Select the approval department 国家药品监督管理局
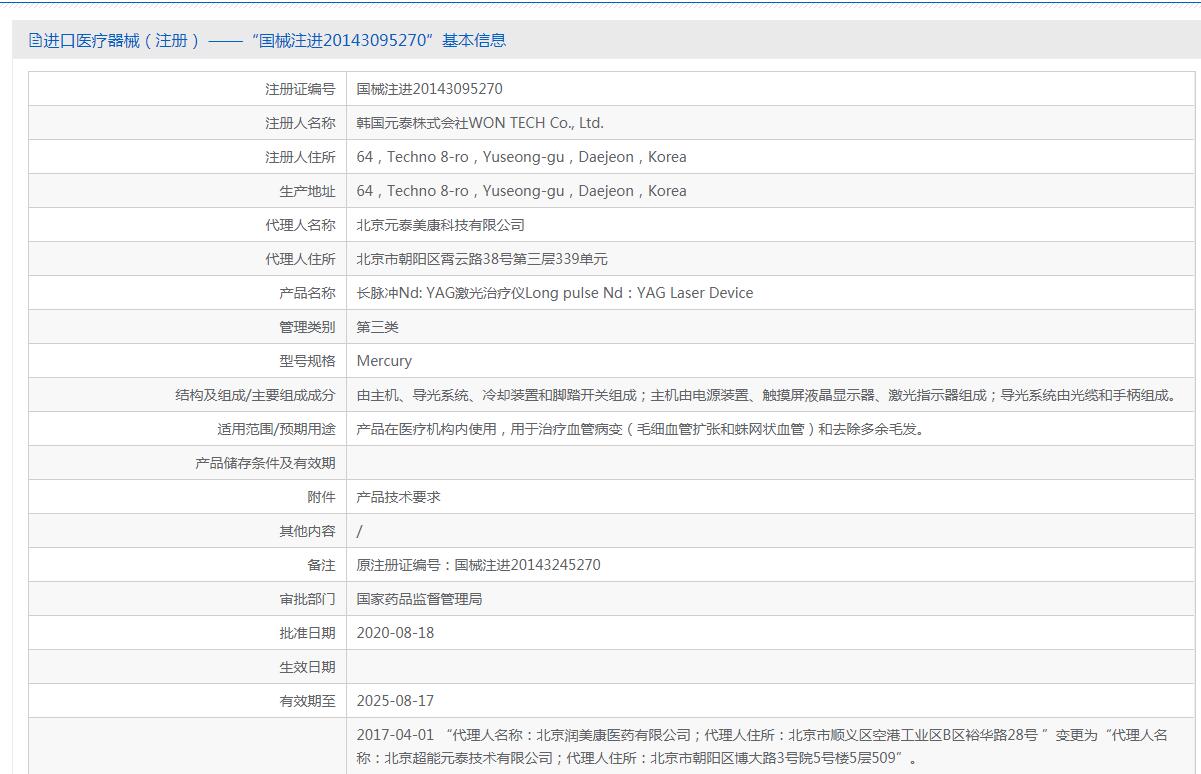 point(419,599)
